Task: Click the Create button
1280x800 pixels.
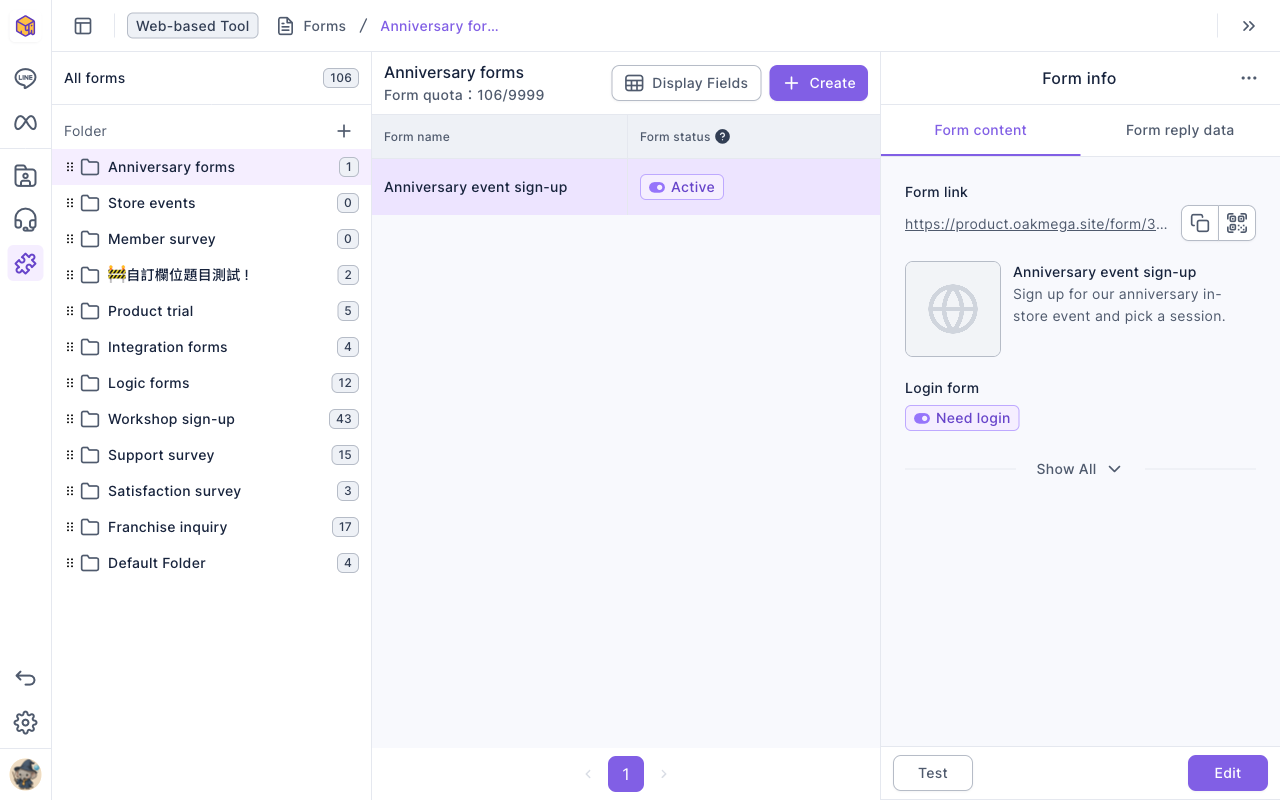Action: (818, 83)
